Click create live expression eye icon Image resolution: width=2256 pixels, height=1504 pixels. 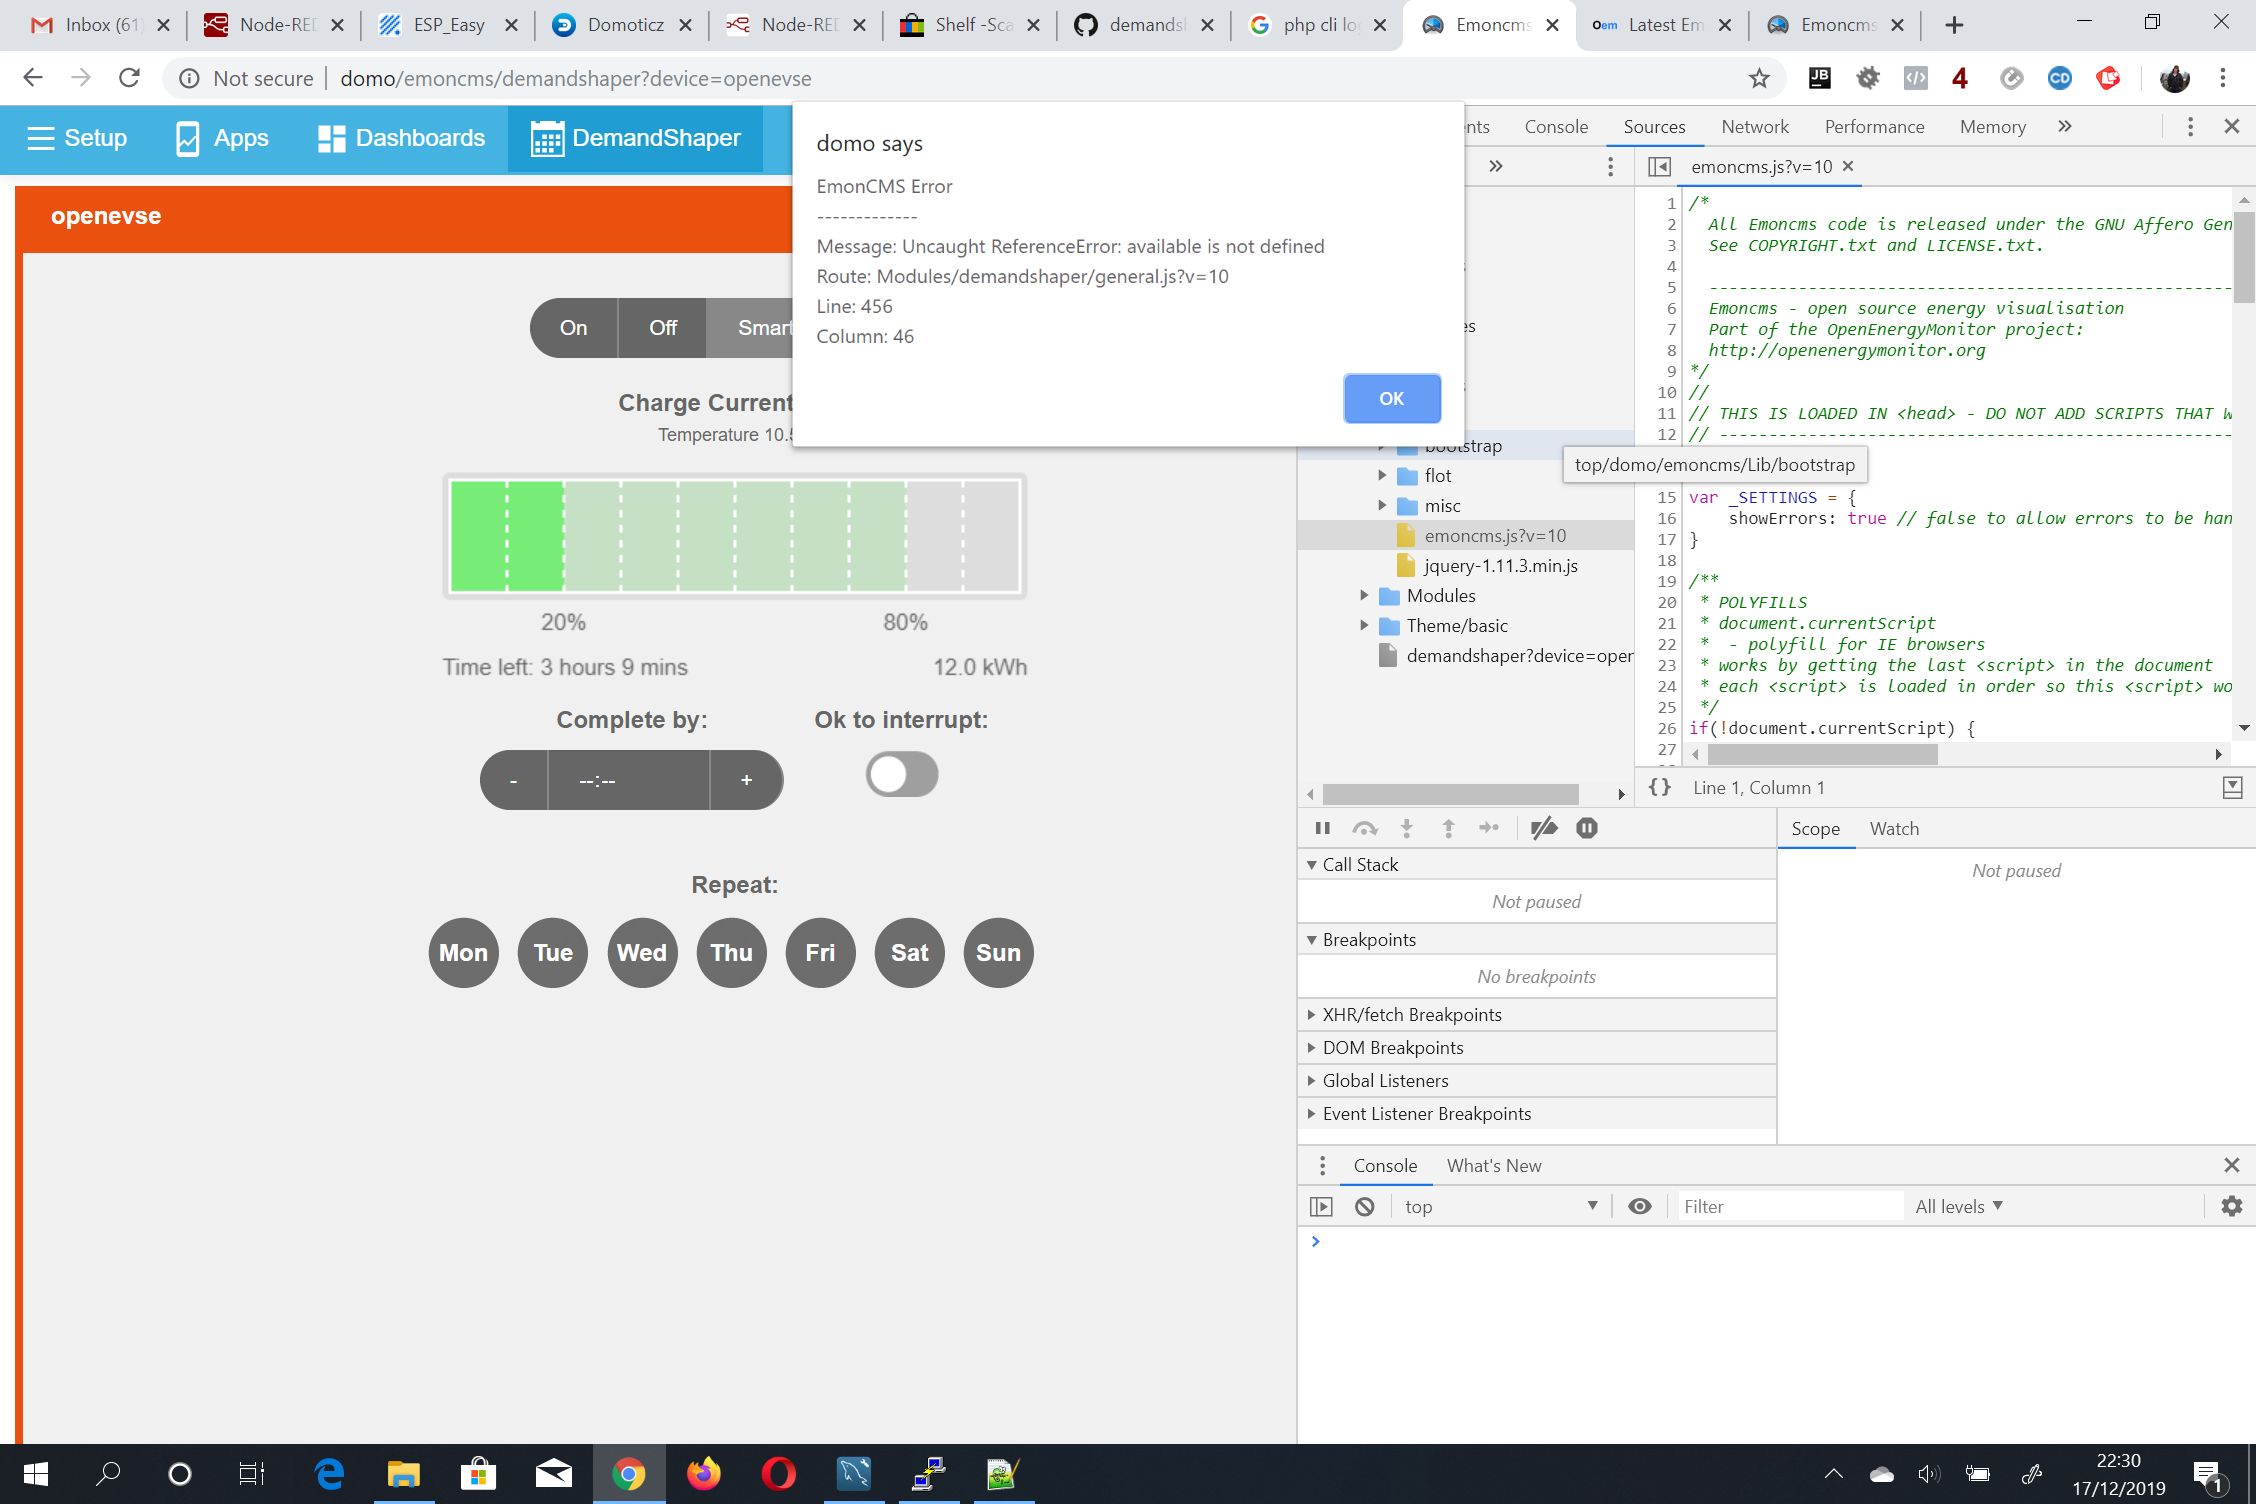[x=1640, y=1207]
